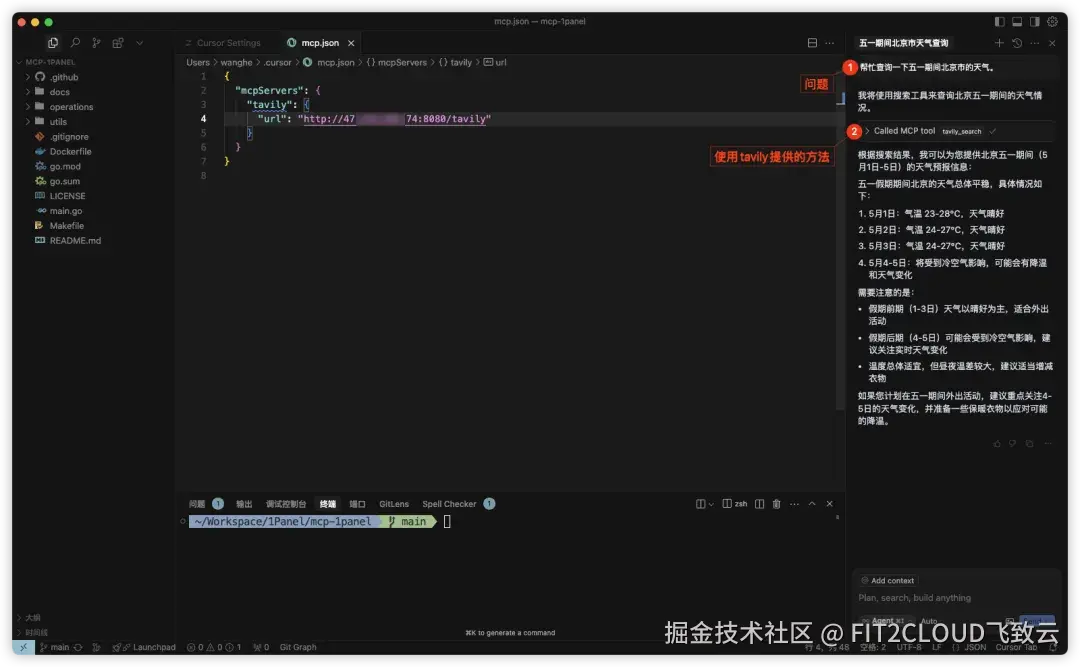Select the 终端 panel tab
The width and height of the screenshot is (1080, 667).
coord(328,504)
